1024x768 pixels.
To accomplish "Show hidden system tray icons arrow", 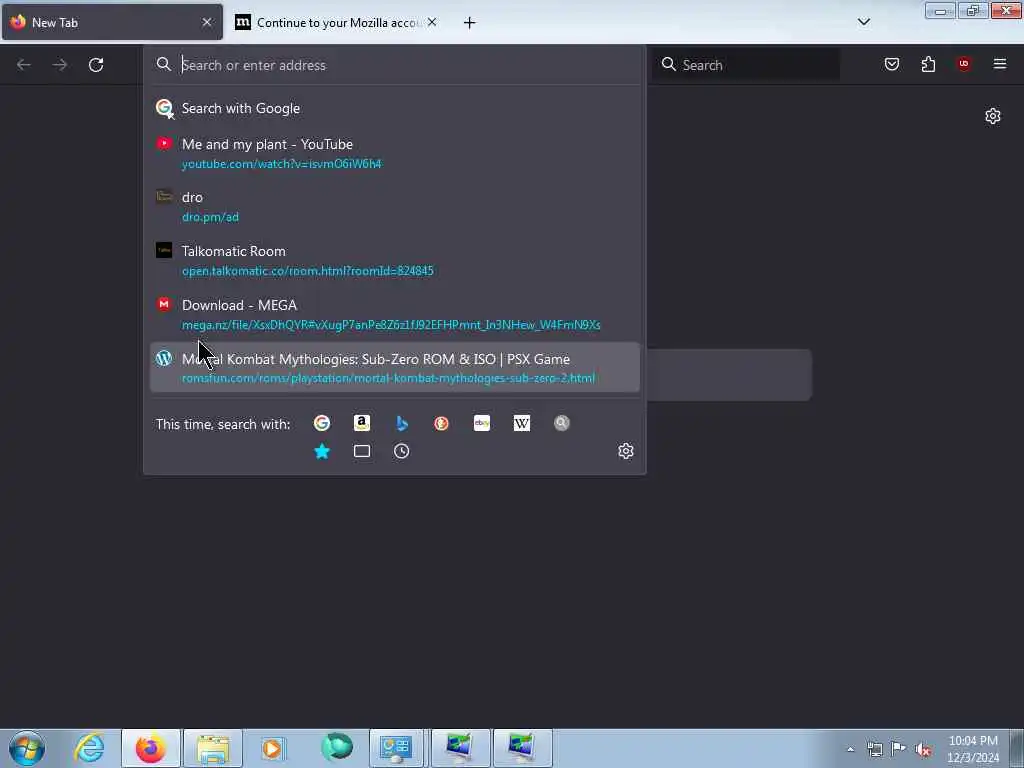I will (x=850, y=749).
